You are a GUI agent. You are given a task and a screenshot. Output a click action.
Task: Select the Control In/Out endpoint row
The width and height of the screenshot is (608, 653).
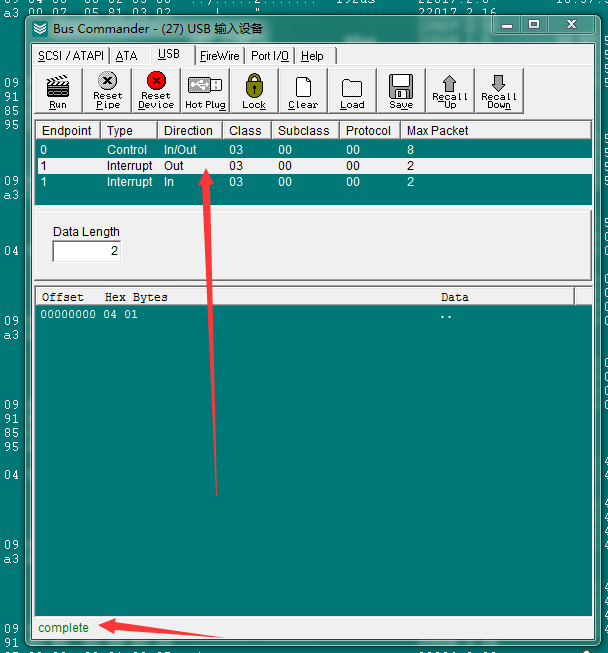[x=314, y=150]
